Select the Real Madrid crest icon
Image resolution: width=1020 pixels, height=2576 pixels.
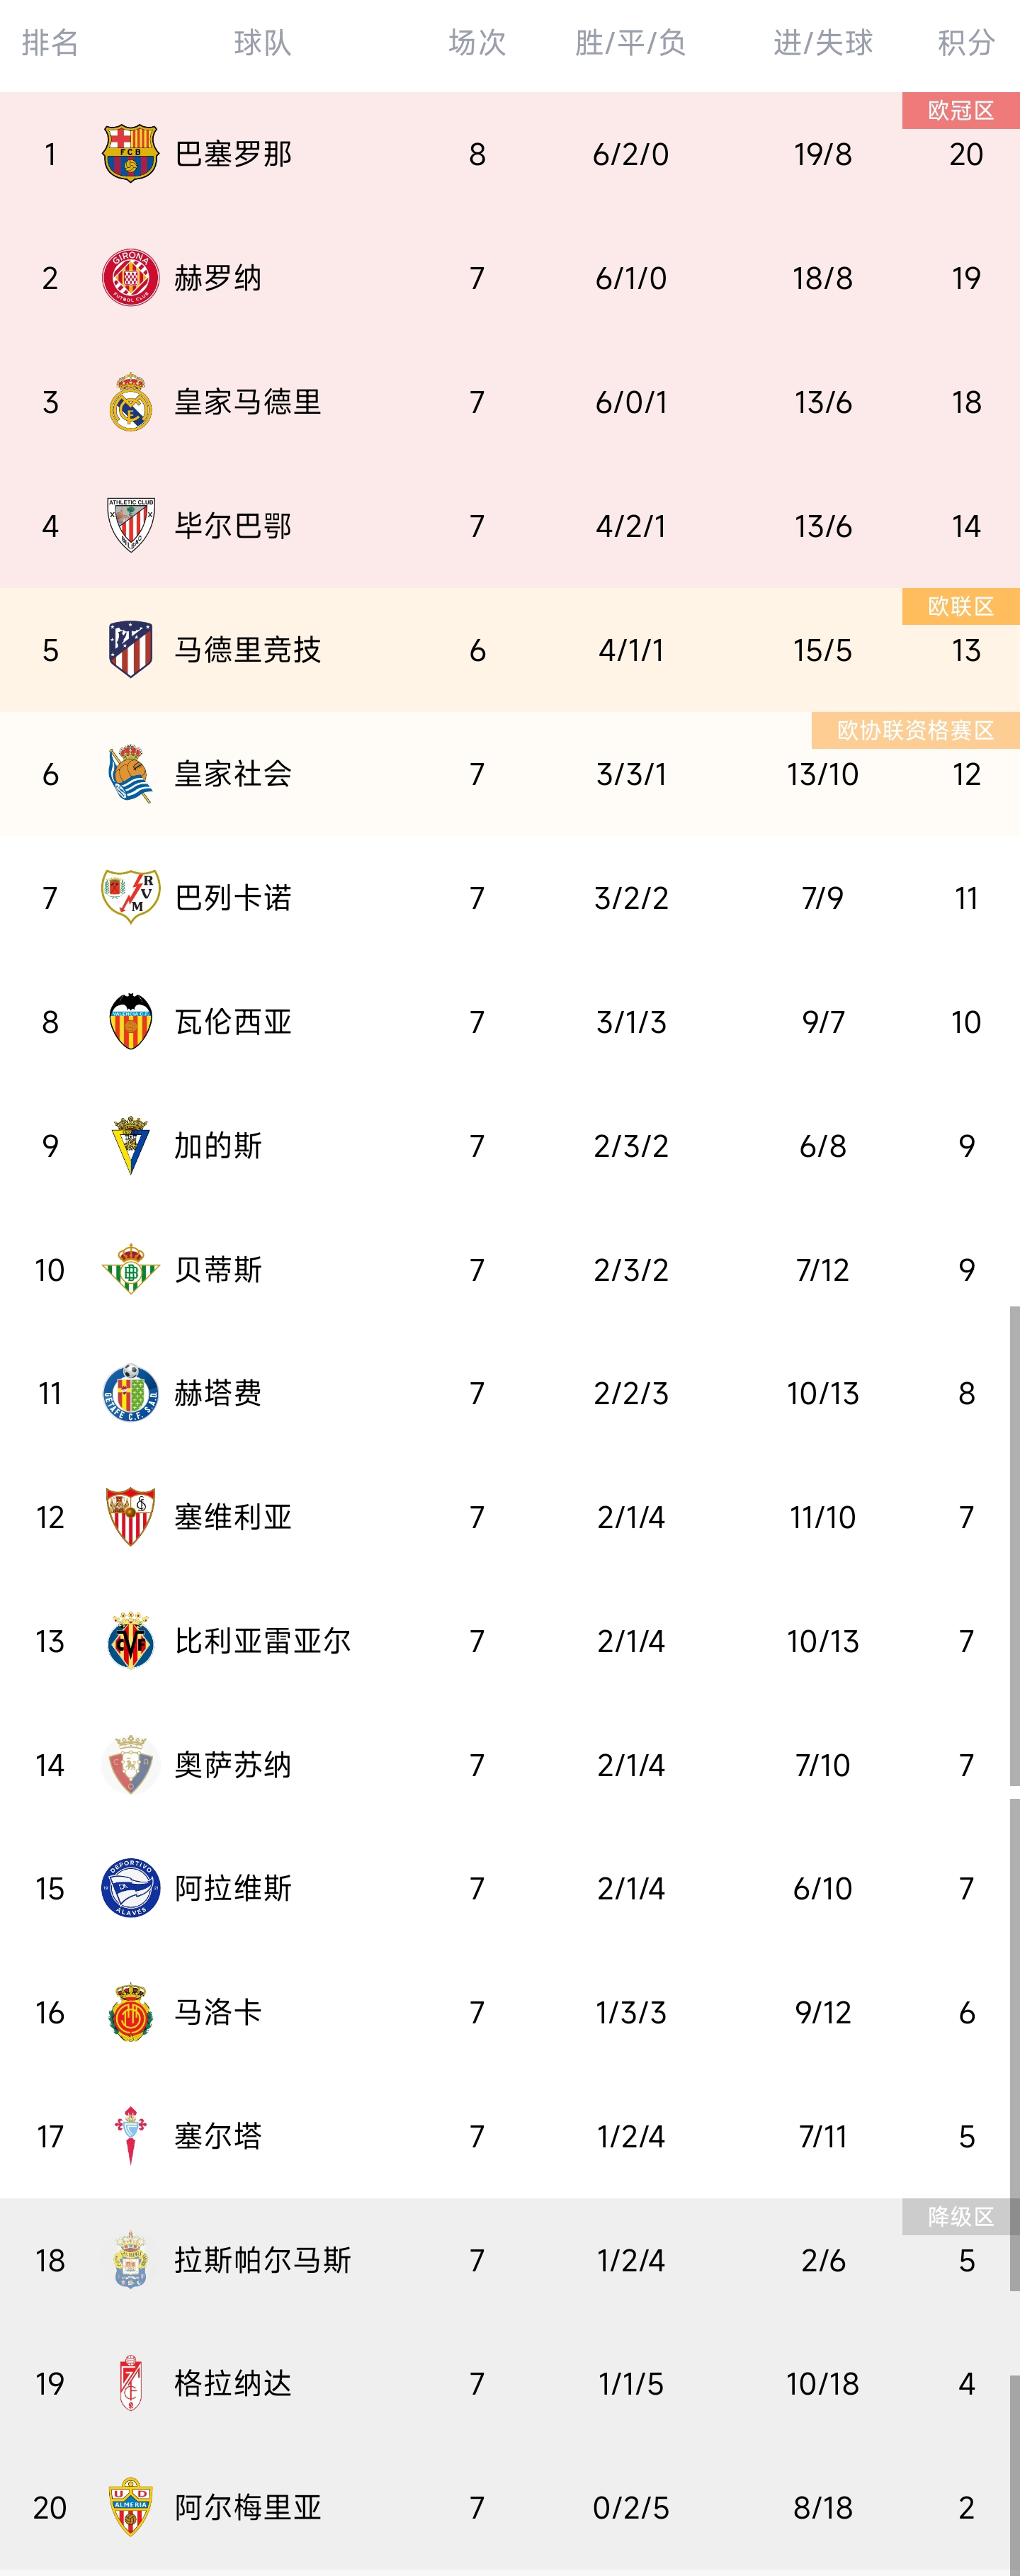(130, 402)
